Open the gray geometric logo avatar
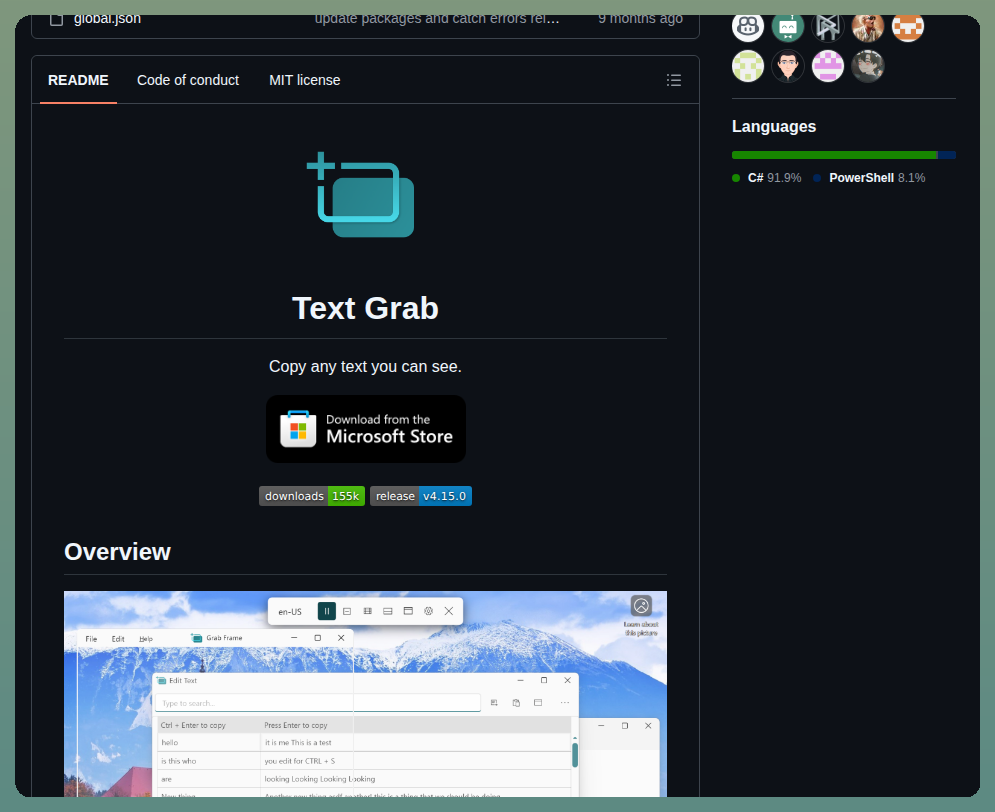This screenshot has height=812, width=995. (x=828, y=26)
